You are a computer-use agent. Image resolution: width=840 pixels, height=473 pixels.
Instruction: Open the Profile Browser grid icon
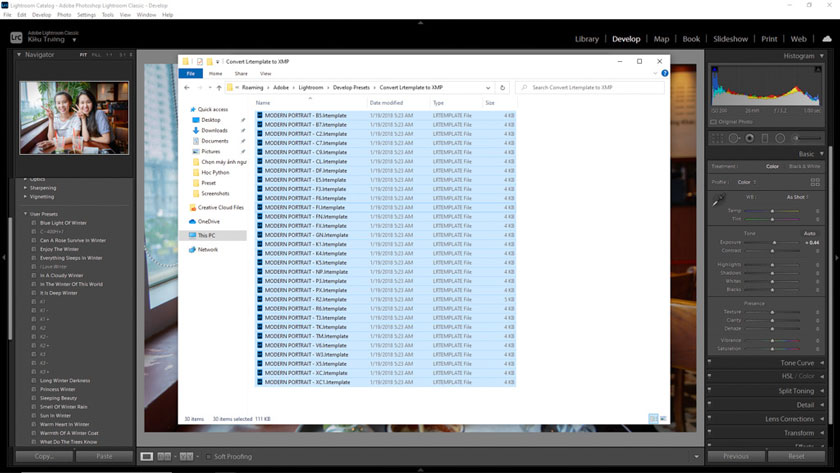pyautogui.click(x=815, y=182)
